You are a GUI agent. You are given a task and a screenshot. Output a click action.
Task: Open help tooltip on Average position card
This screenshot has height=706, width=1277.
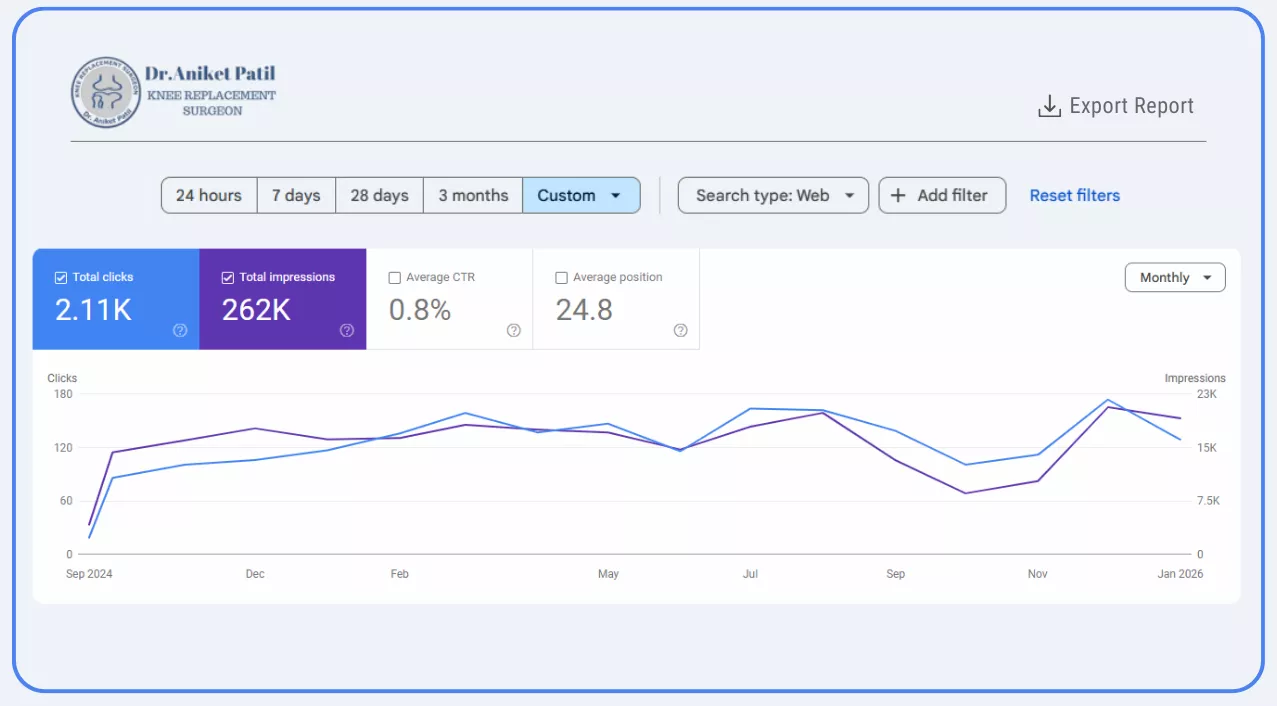tap(680, 330)
